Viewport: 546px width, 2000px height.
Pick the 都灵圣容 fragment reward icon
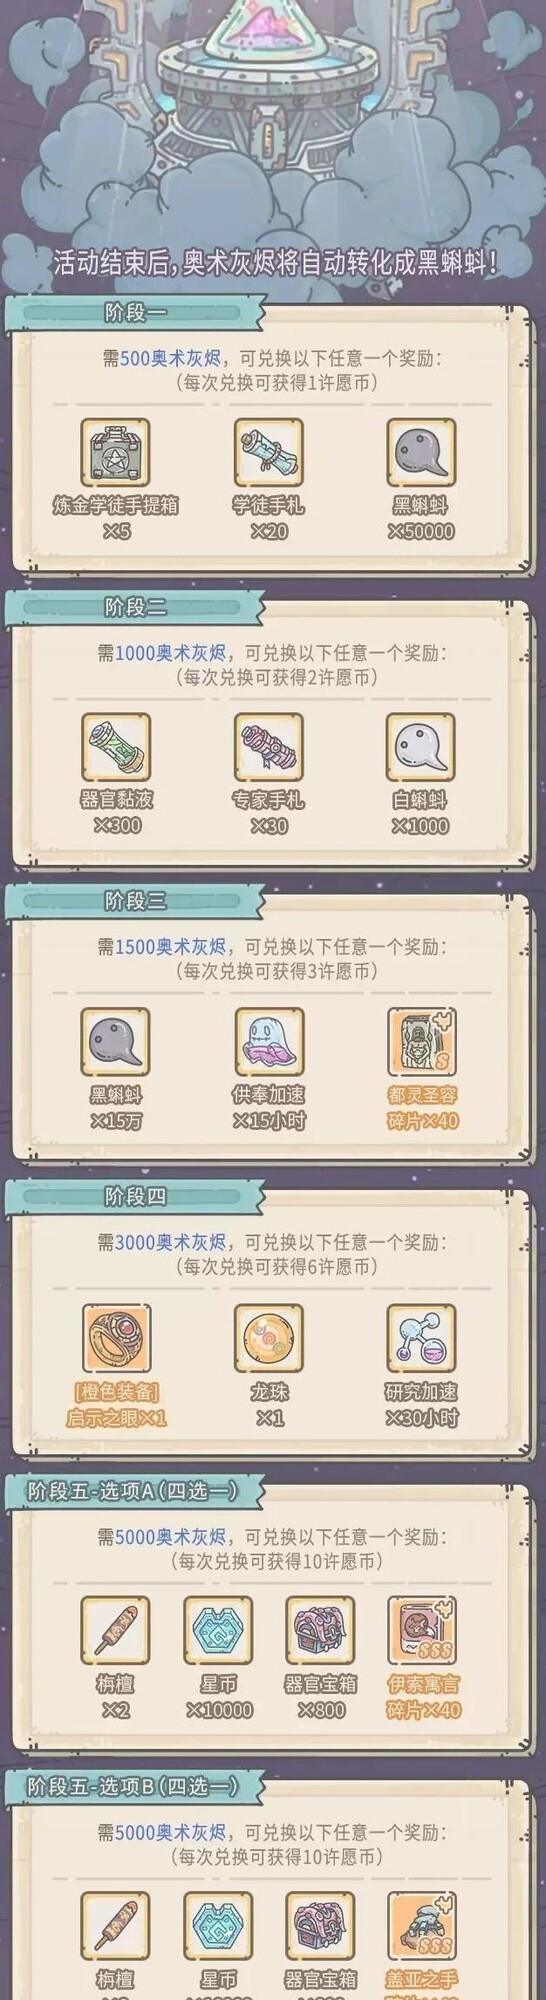[x=421, y=1042]
